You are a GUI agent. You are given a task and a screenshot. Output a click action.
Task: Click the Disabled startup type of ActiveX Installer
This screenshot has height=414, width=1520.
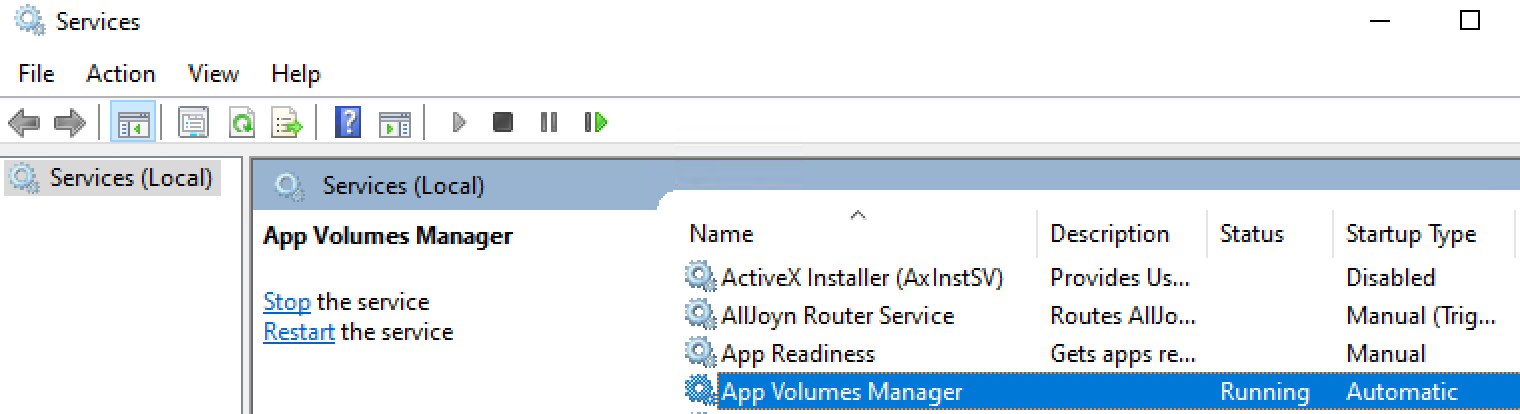[x=1390, y=277]
